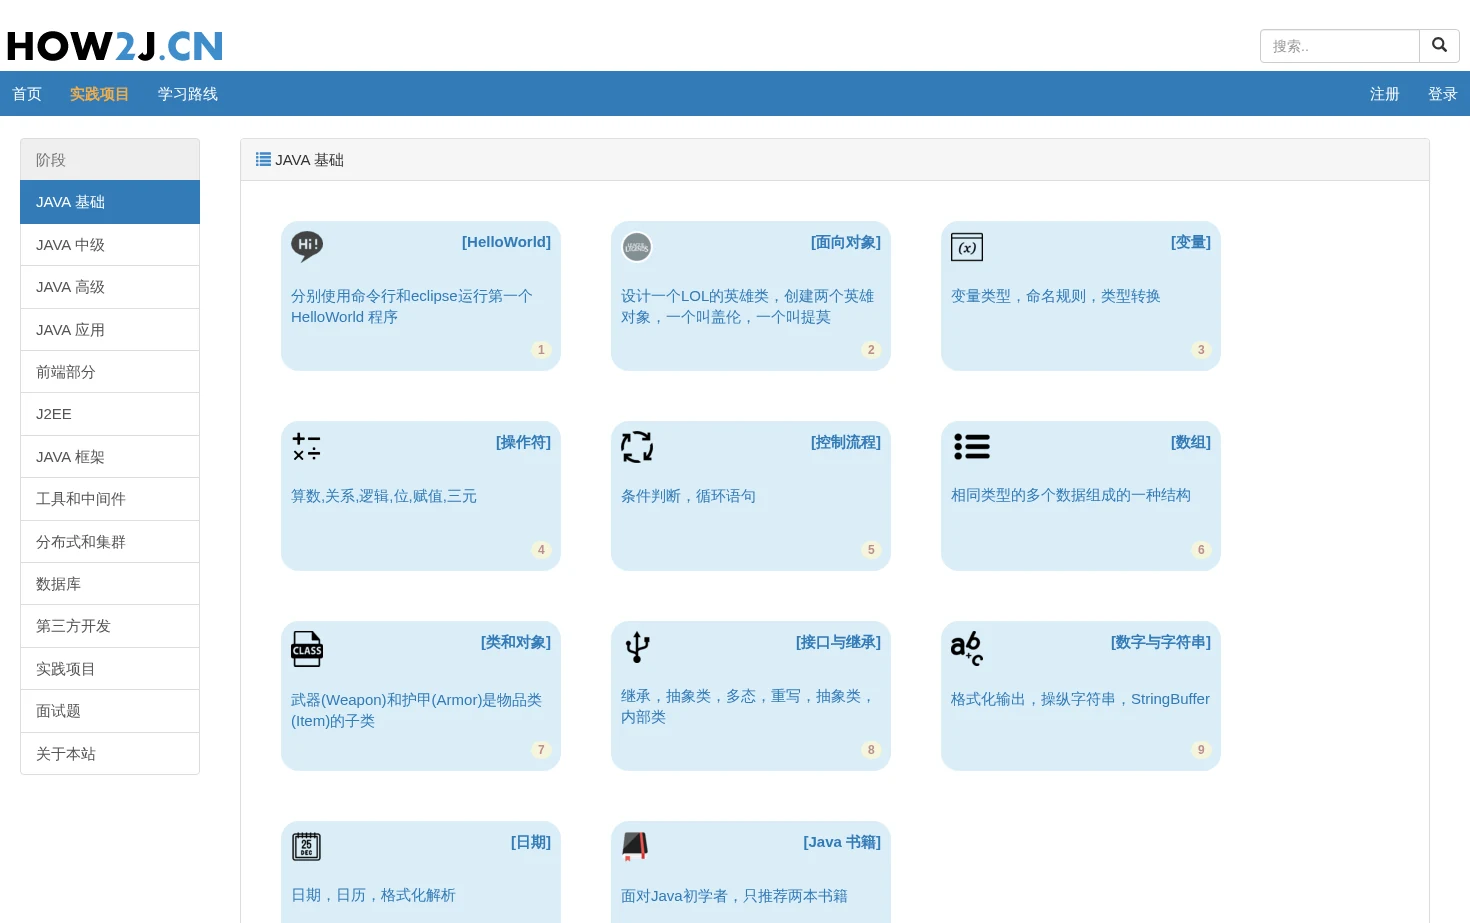
Task: Select JAVA 基础 in the sidebar
Action: (110, 202)
